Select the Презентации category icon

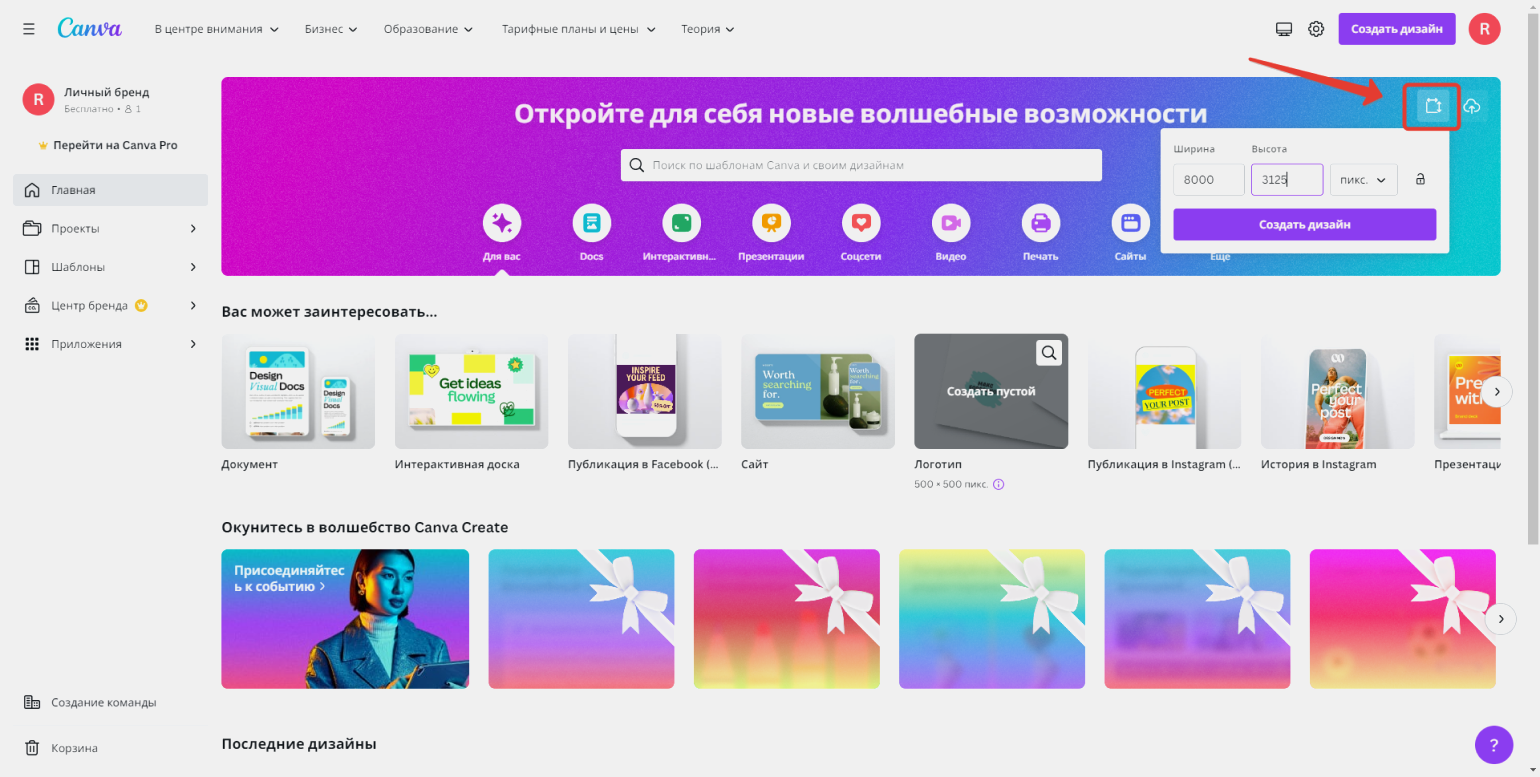(x=771, y=222)
